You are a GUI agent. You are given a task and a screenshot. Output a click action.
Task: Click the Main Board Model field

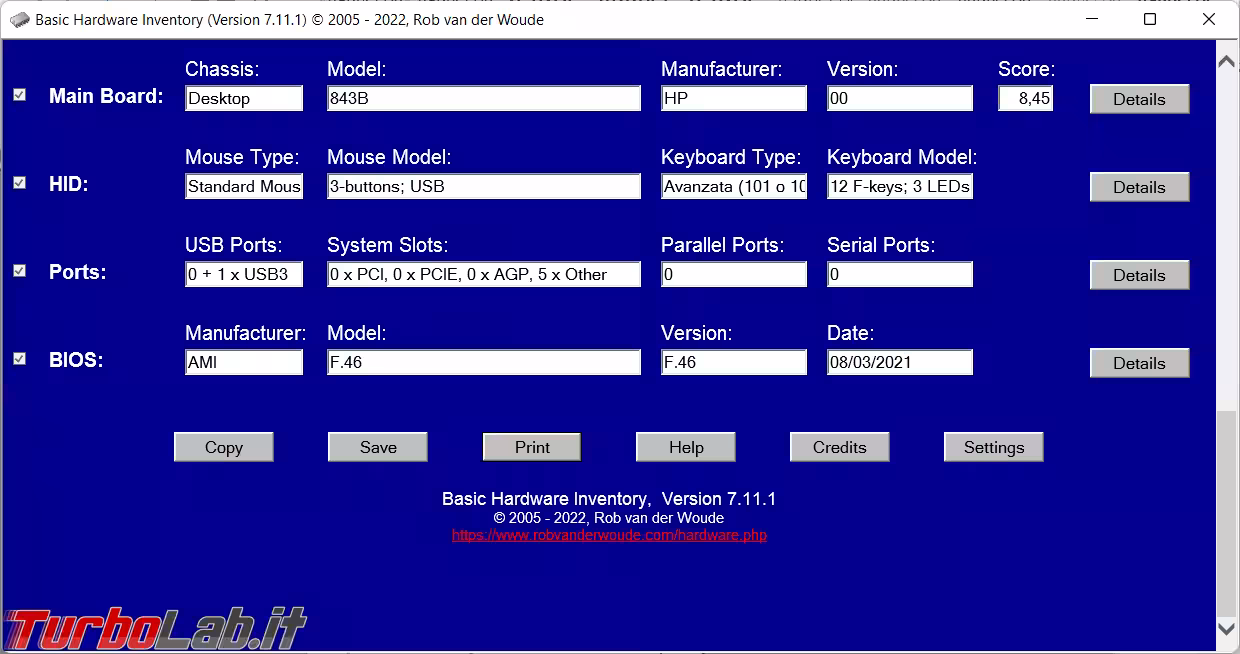coord(484,98)
